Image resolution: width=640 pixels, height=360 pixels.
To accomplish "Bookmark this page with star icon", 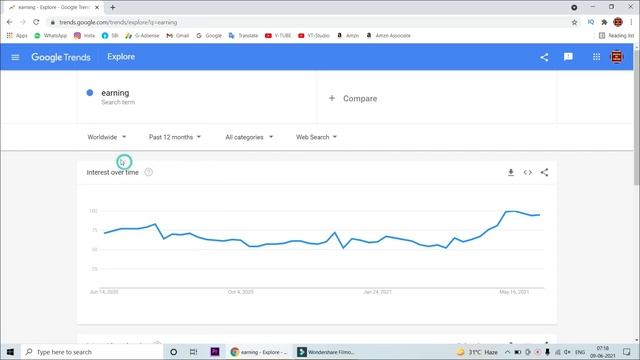I will pyautogui.click(x=574, y=22).
